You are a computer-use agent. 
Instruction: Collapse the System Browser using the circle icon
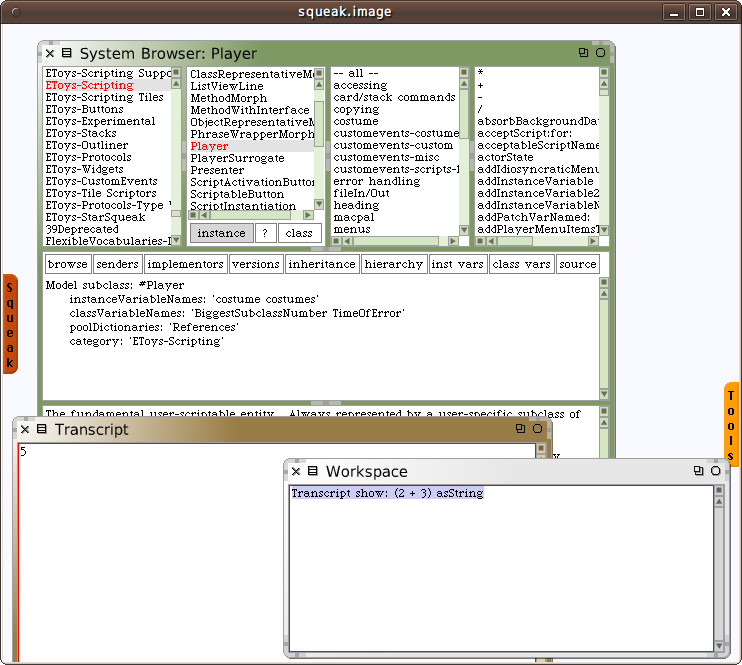coord(600,53)
